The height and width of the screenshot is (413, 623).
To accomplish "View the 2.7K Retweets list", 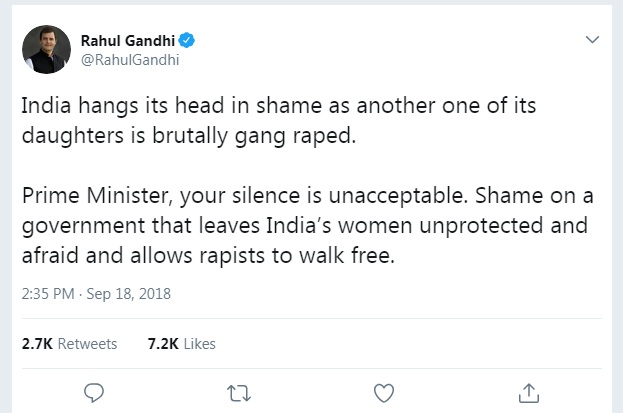I will [x=69, y=343].
